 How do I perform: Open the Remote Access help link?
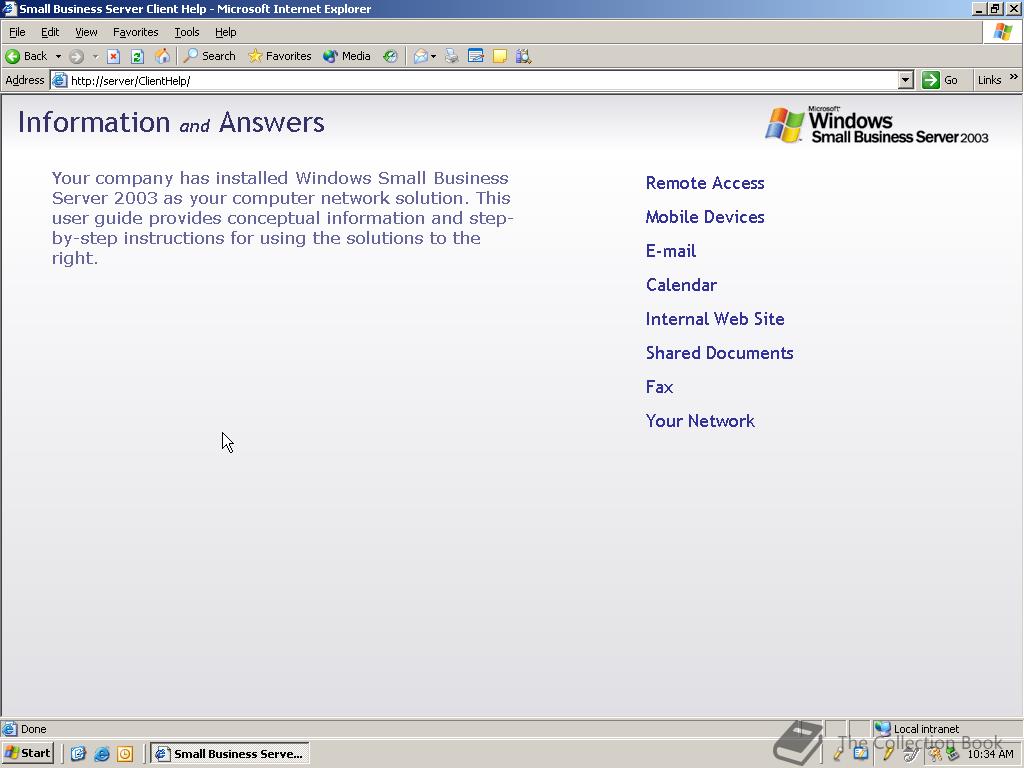click(x=705, y=183)
